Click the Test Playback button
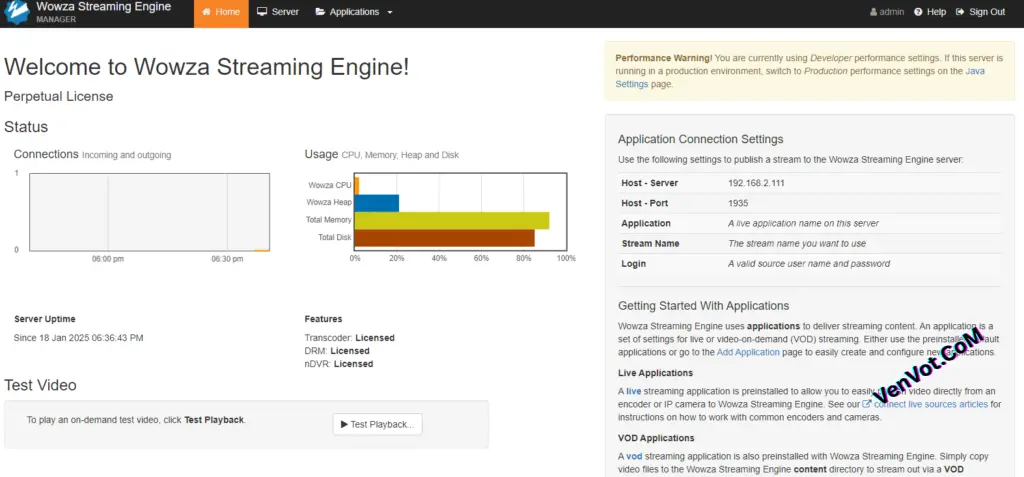This screenshot has width=1024, height=477. coord(377,424)
